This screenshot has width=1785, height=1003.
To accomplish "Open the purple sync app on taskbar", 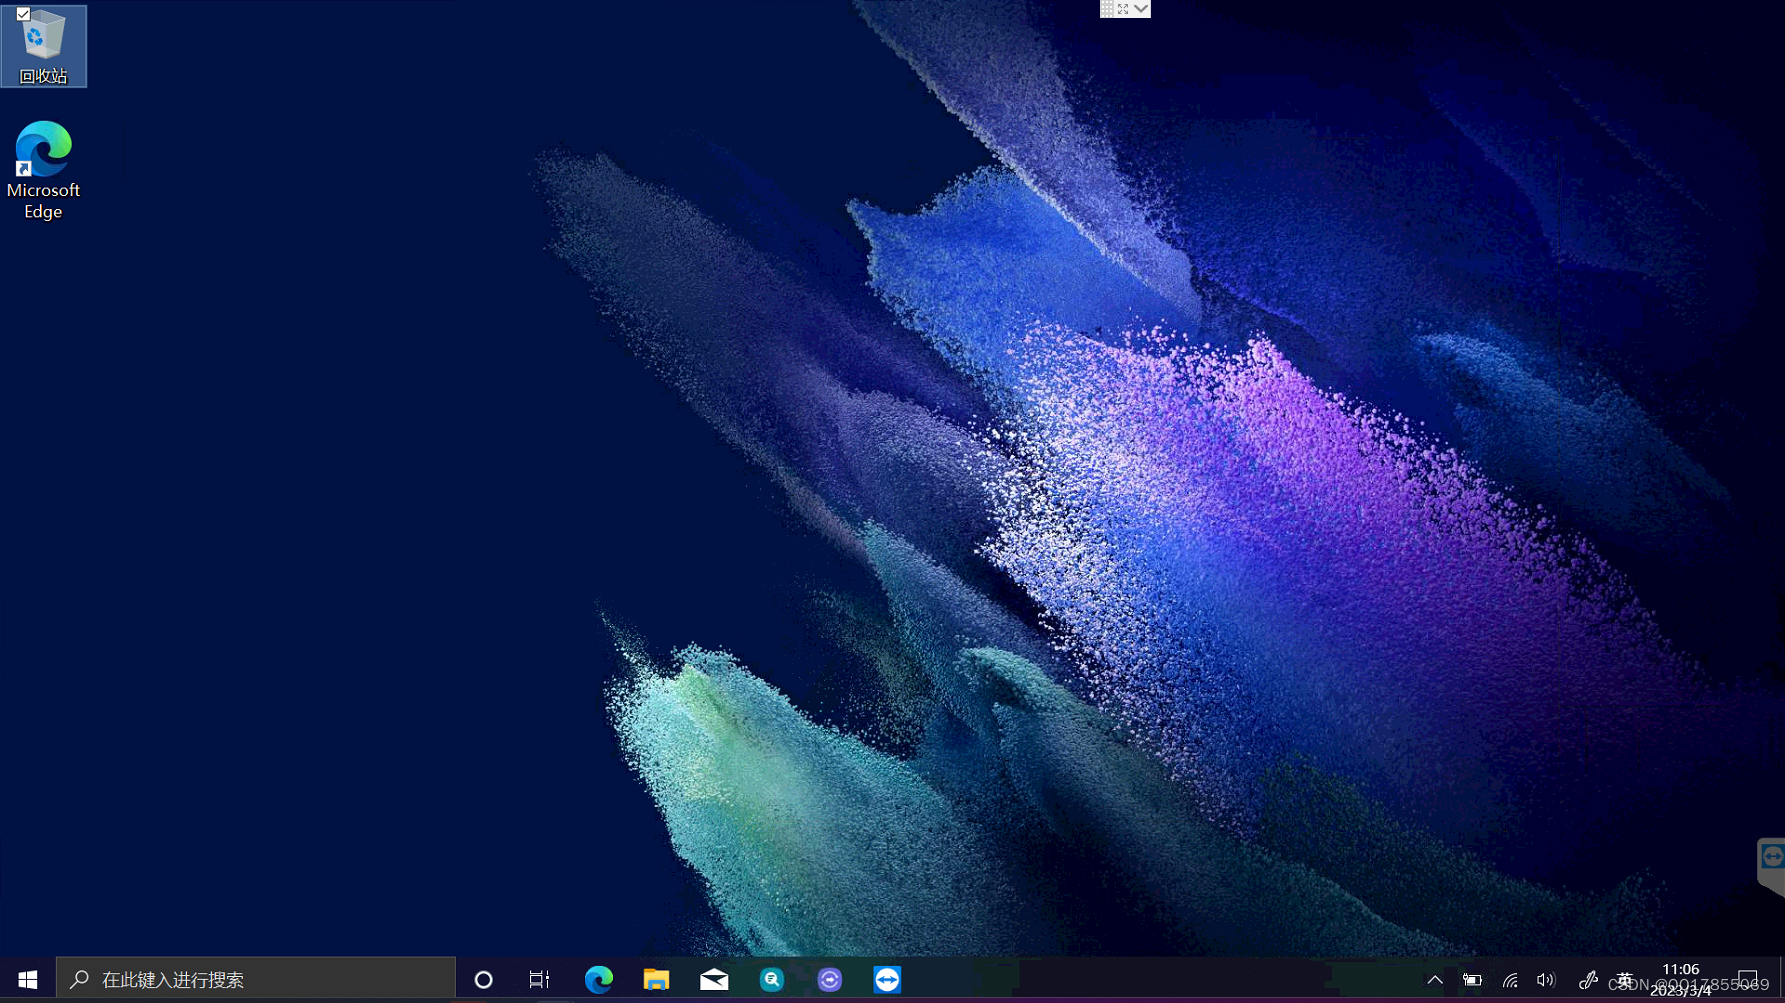I will tap(829, 979).
